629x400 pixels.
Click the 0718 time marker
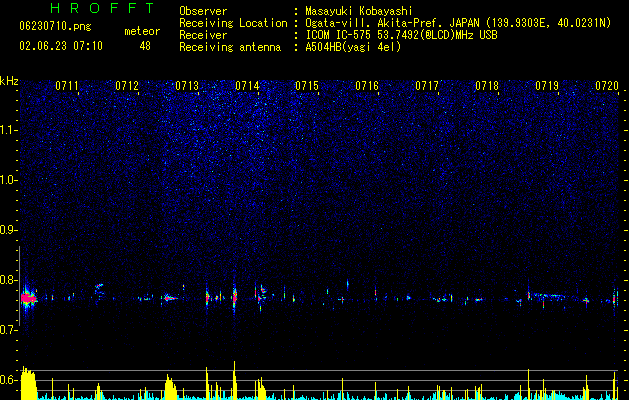click(487, 86)
